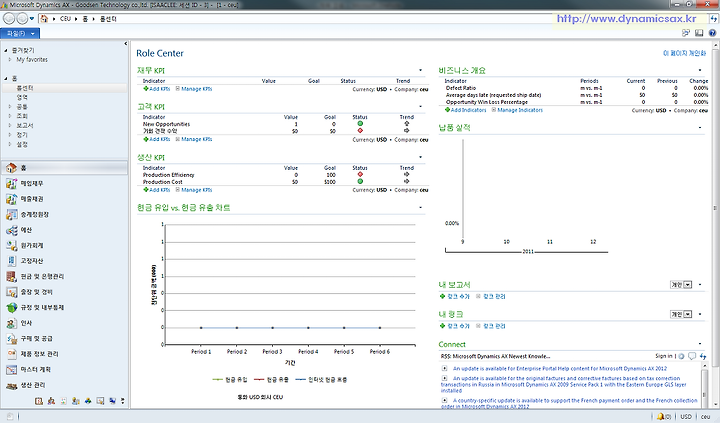Expand the 조회 tree node
720x423 pixels.
point(10,116)
